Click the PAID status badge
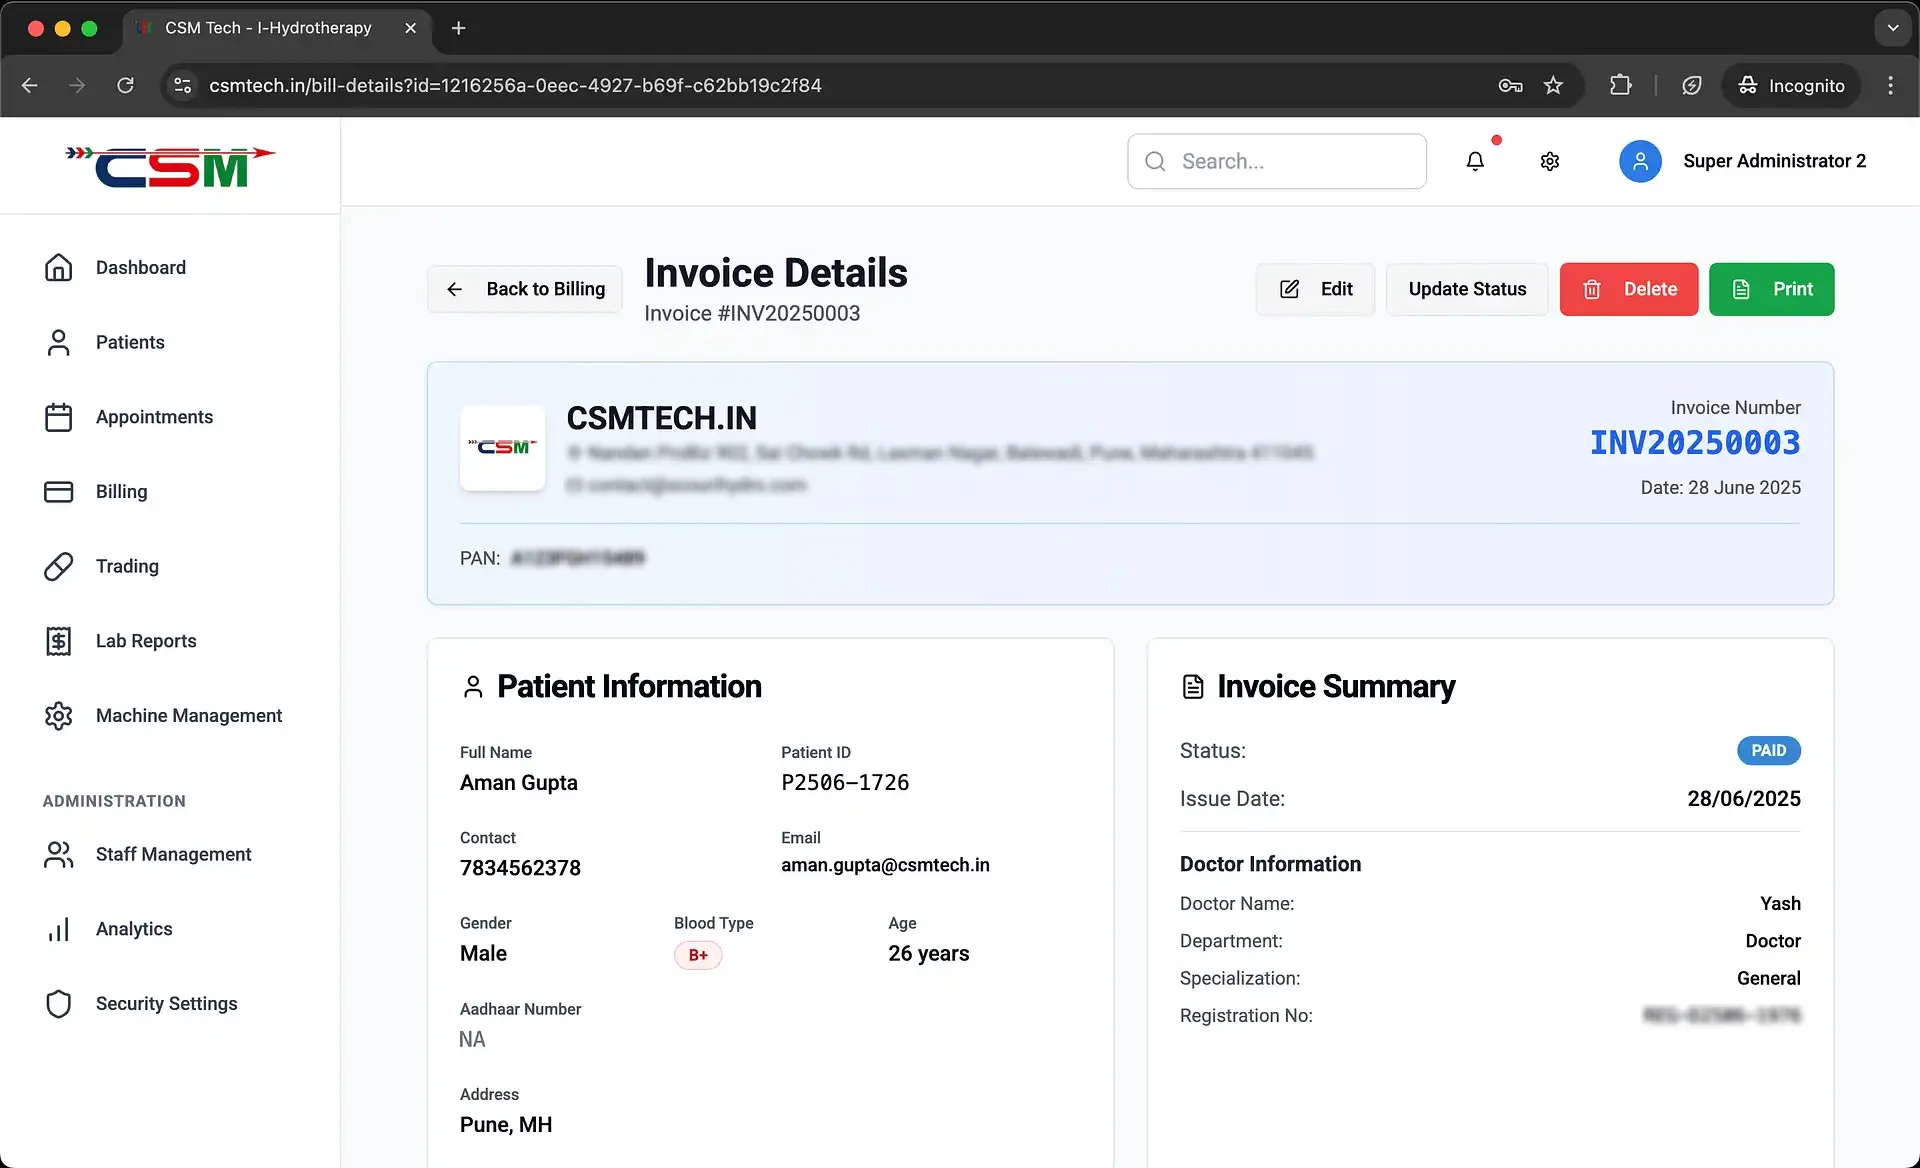 pyautogui.click(x=1768, y=751)
